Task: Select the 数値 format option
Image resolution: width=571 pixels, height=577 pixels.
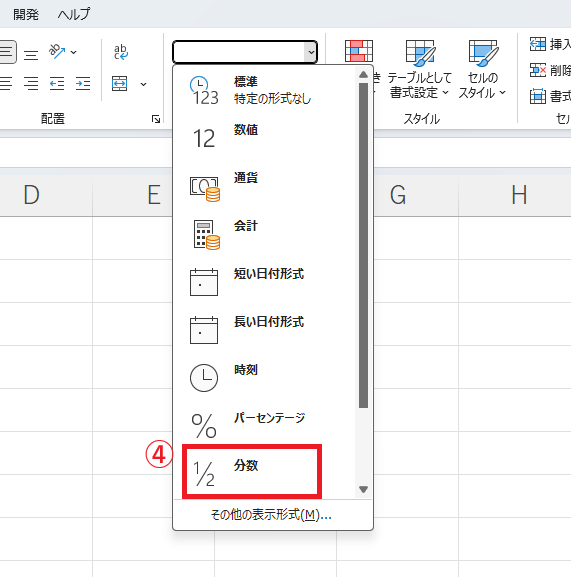Action: click(264, 138)
